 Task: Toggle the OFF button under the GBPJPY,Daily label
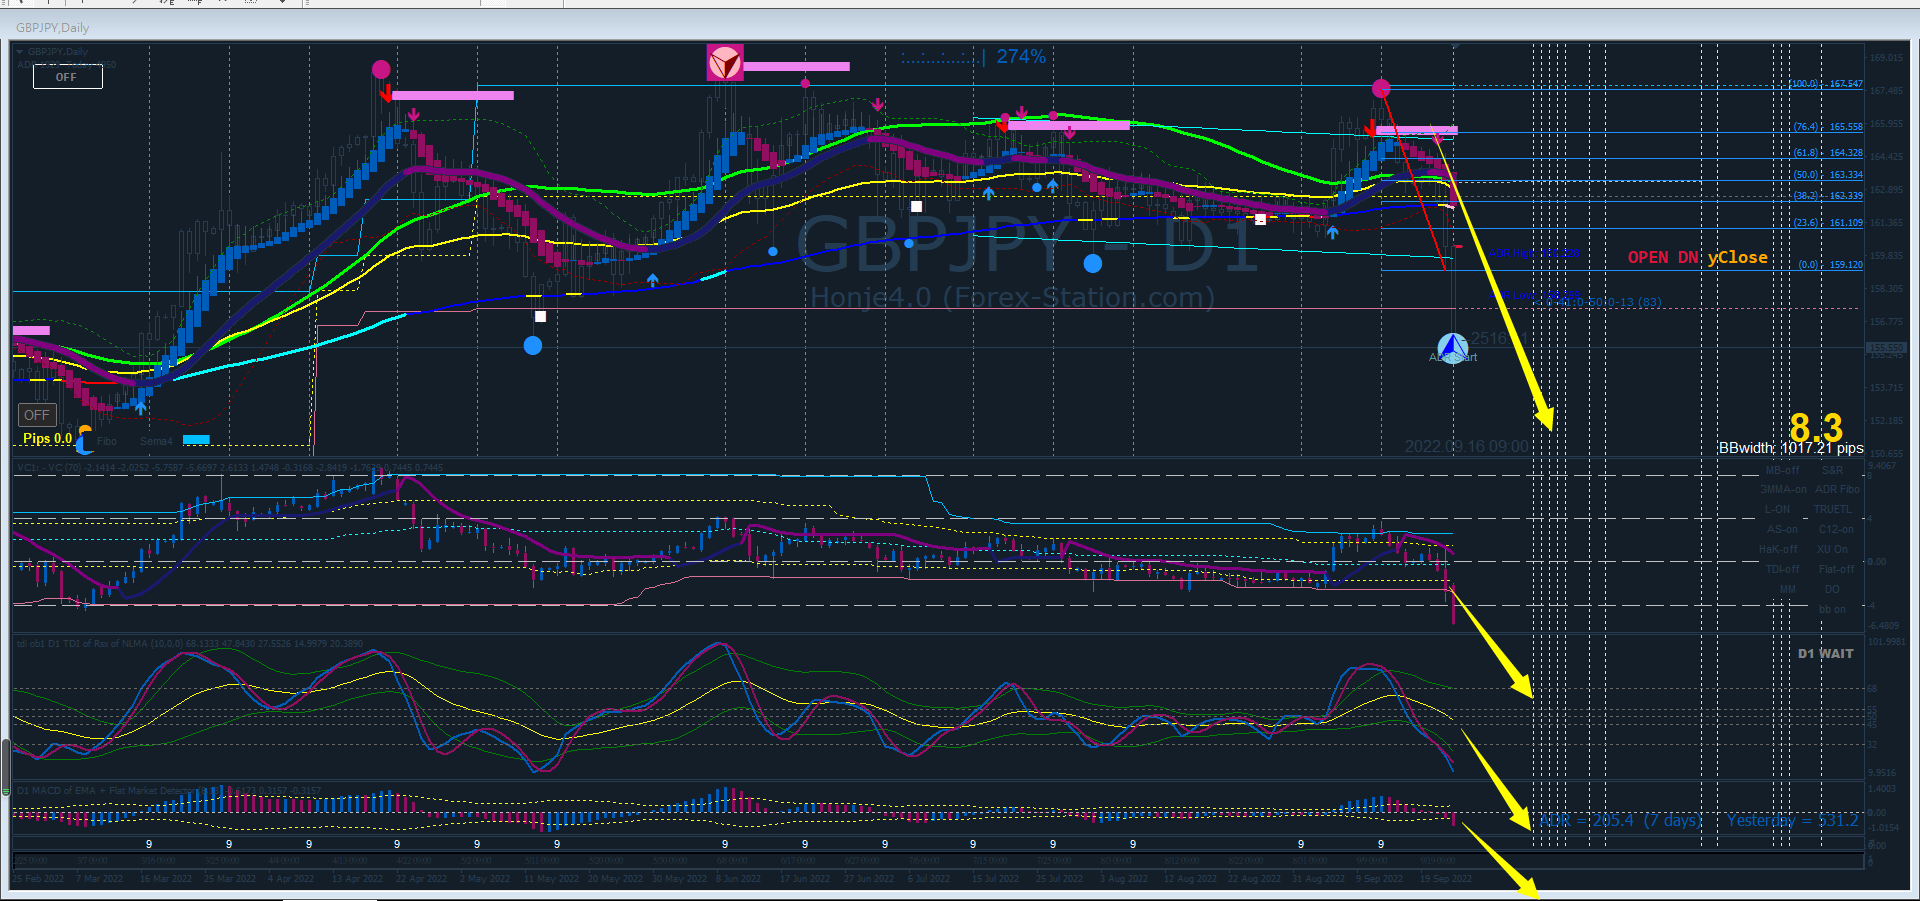tap(67, 77)
